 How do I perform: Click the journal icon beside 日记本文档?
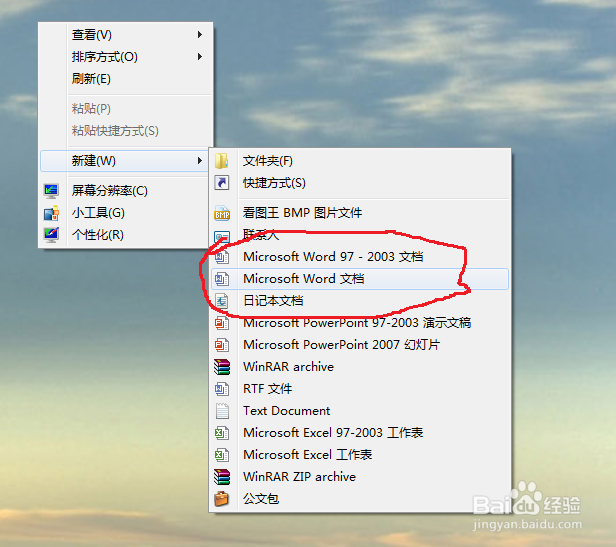[222, 301]
